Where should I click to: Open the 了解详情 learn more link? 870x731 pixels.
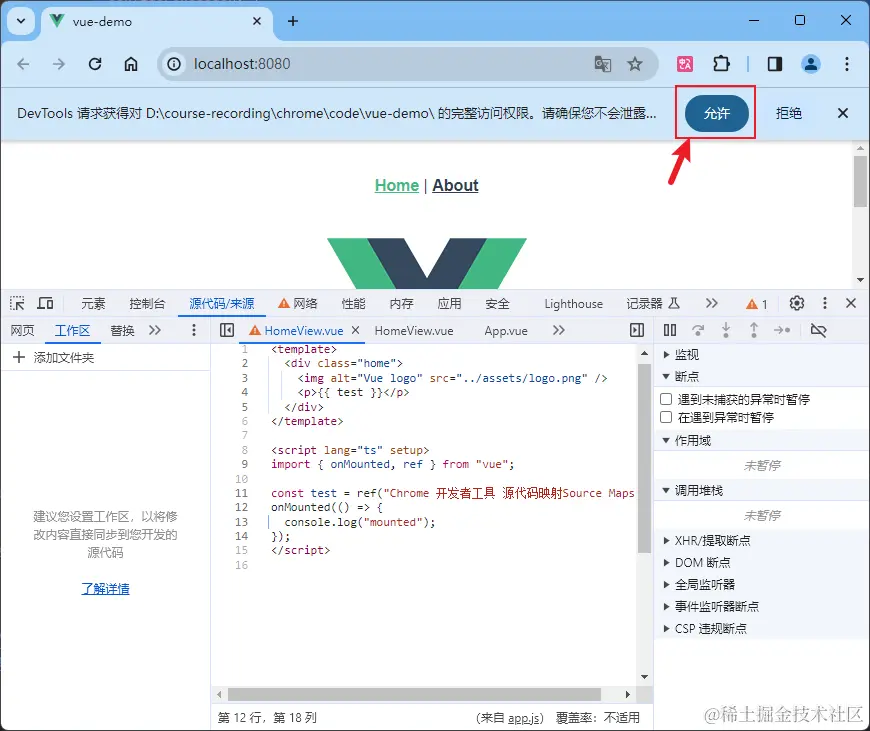(105, 588)
